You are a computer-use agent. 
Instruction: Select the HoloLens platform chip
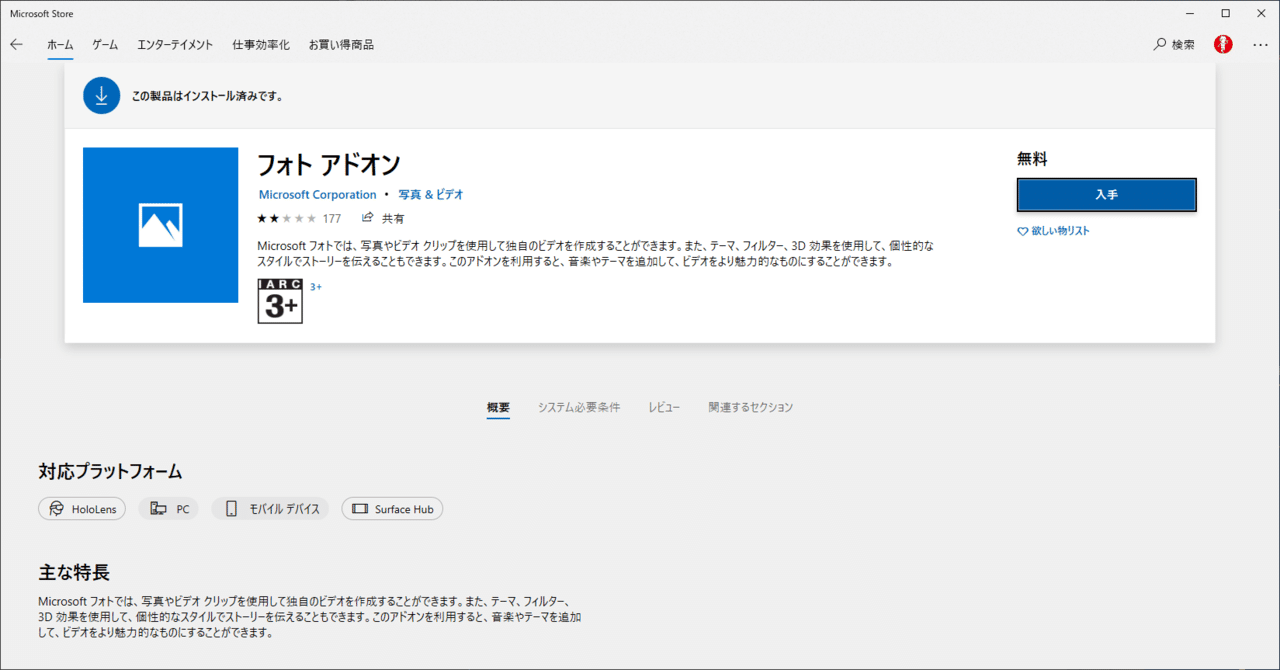point(81,508)
